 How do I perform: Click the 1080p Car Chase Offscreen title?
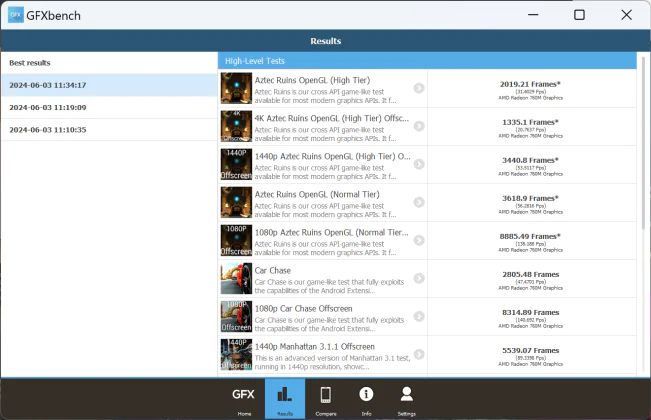click(303, 309)
